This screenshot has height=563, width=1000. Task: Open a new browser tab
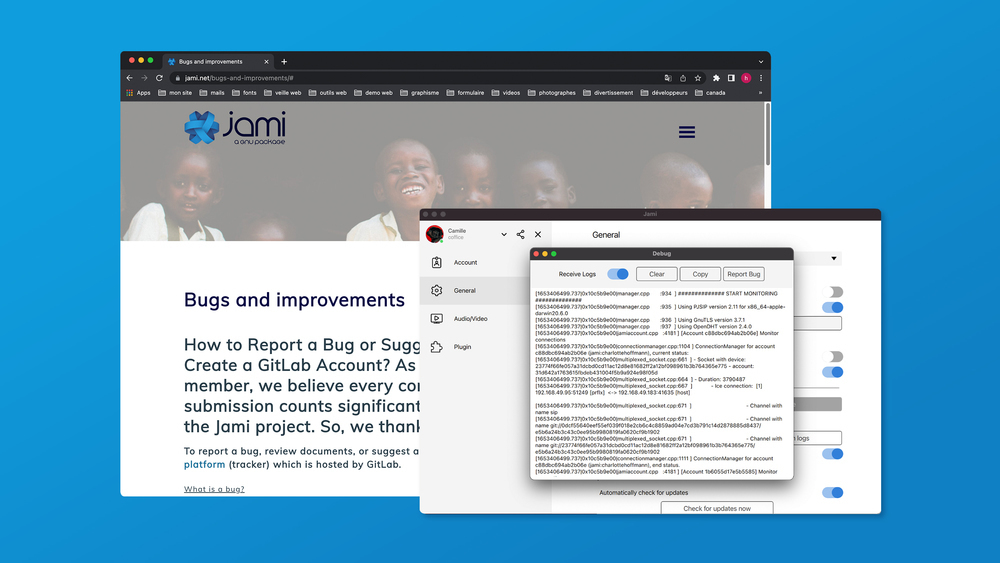click(284, 62)
